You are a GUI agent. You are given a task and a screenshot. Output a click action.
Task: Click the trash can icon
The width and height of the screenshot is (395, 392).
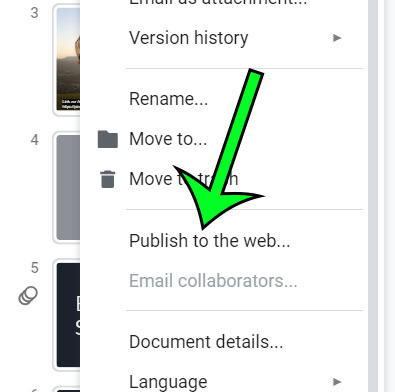tap(108, 179)
